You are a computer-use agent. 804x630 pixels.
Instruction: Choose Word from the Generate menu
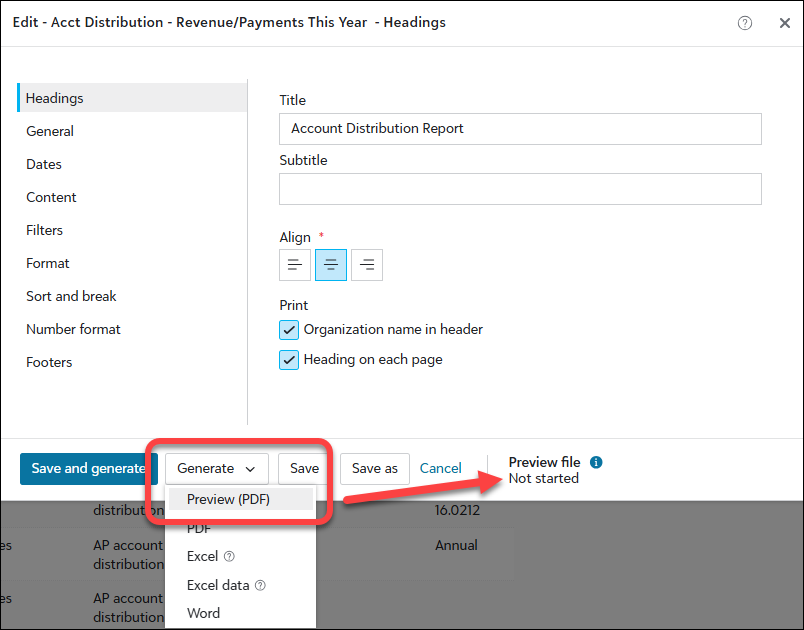point(203,613)
